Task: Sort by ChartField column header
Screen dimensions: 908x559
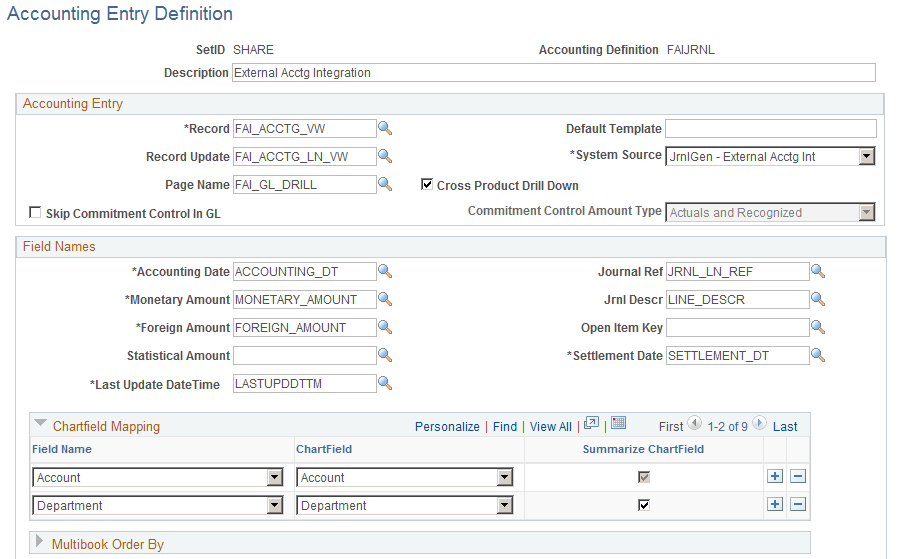Action: [324, 449]
